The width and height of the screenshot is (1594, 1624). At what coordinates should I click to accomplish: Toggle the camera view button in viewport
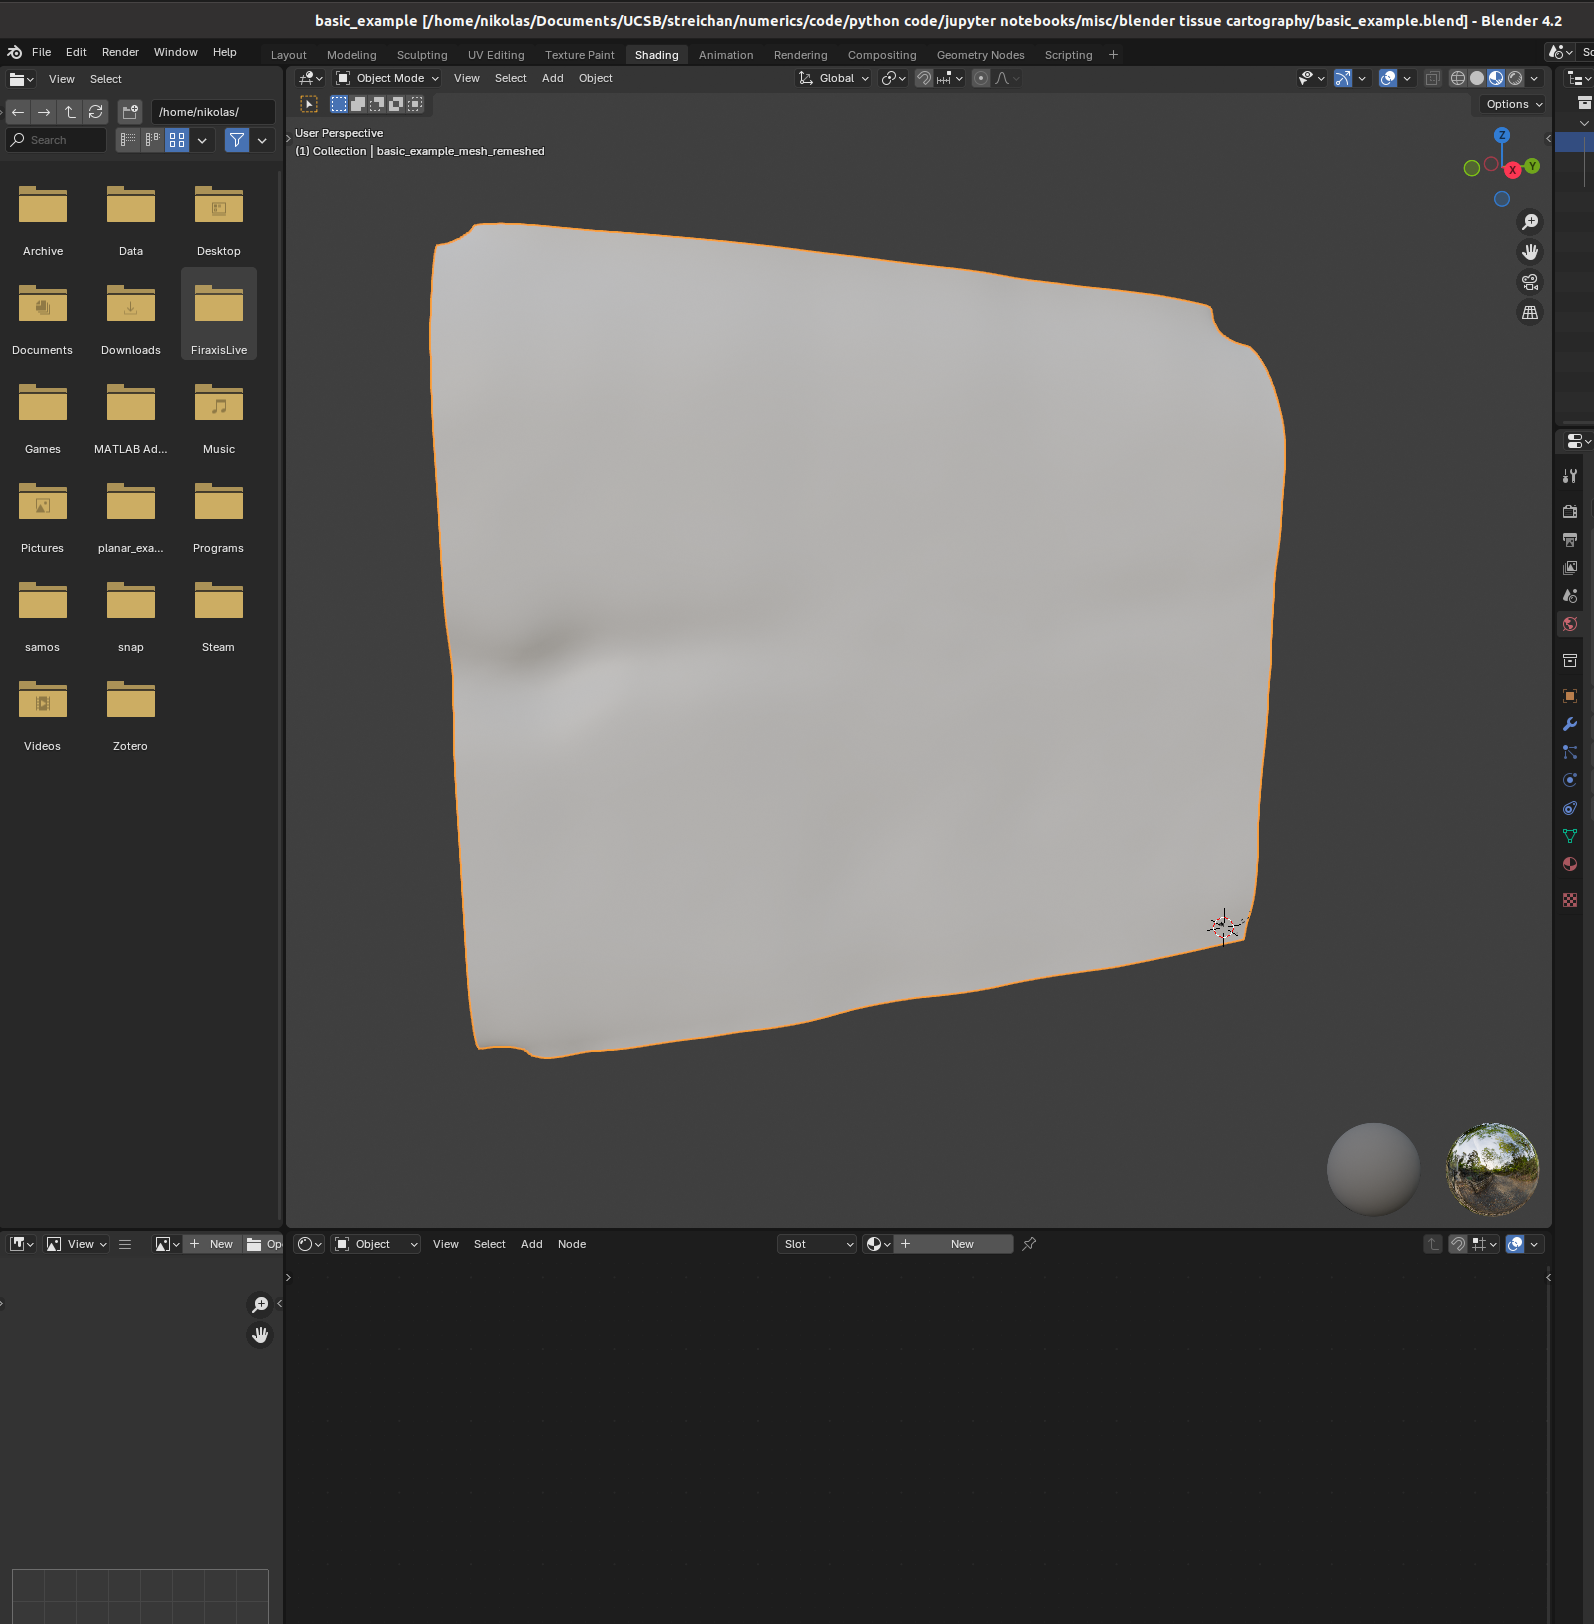[1530, 283]
